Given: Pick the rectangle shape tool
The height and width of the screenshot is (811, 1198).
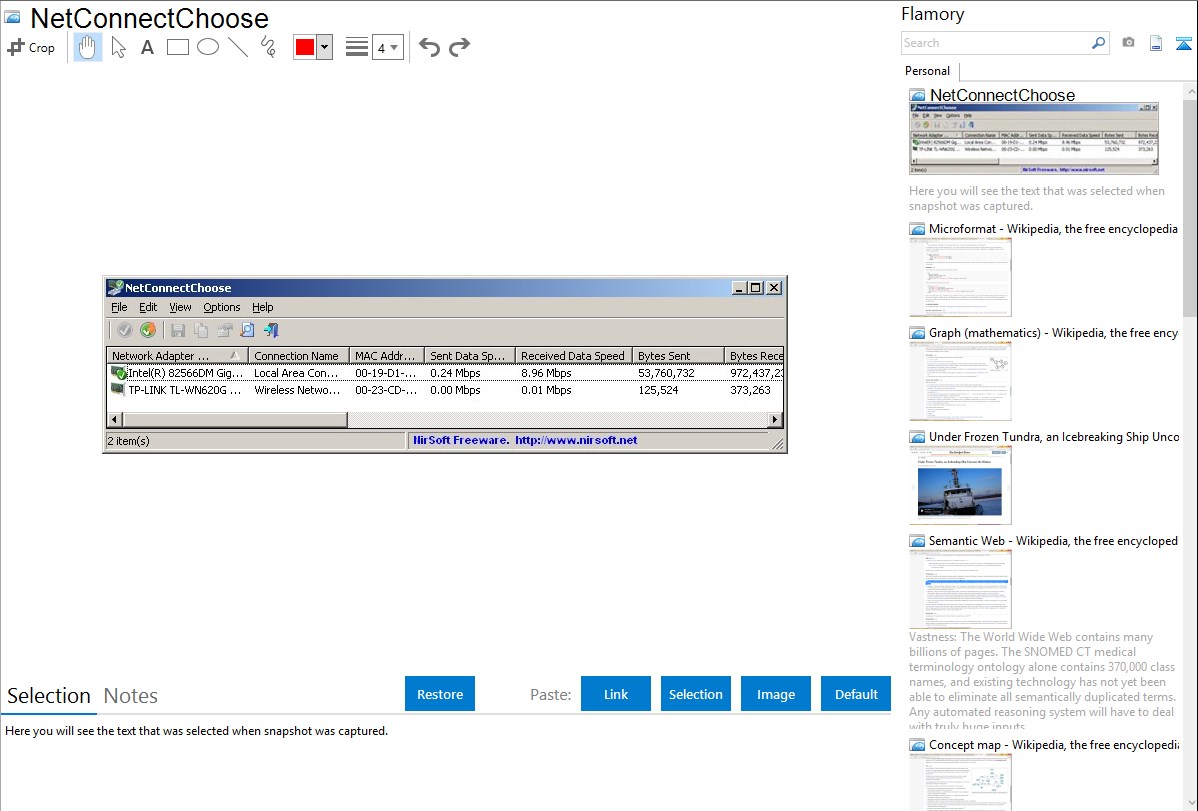Looking at the screenshot, I should pos(177,47).
